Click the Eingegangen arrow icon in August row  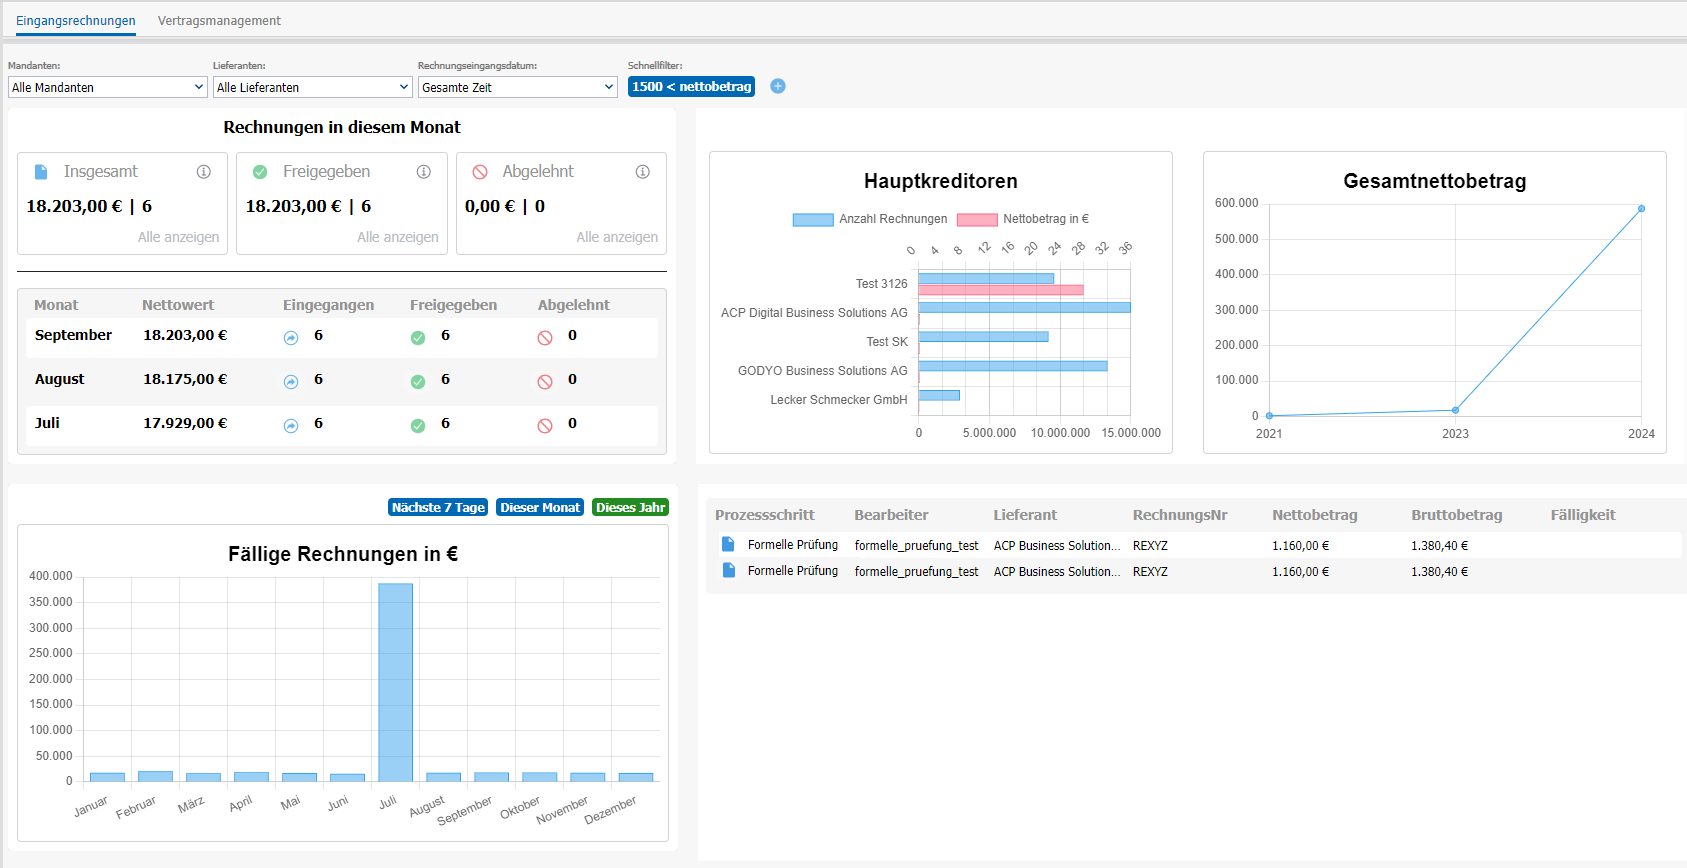[x=291, y=382]
